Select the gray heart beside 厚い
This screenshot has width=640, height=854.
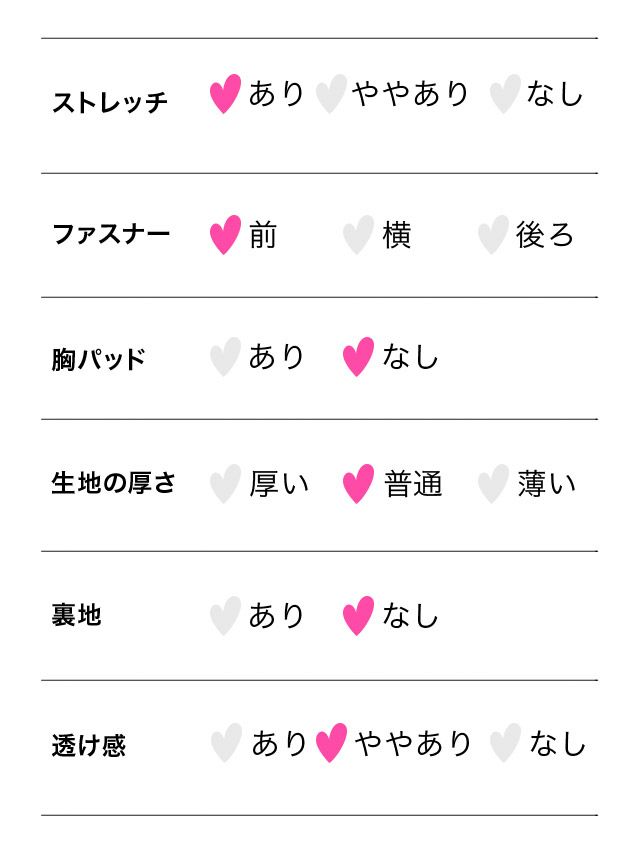pos(225,484)
